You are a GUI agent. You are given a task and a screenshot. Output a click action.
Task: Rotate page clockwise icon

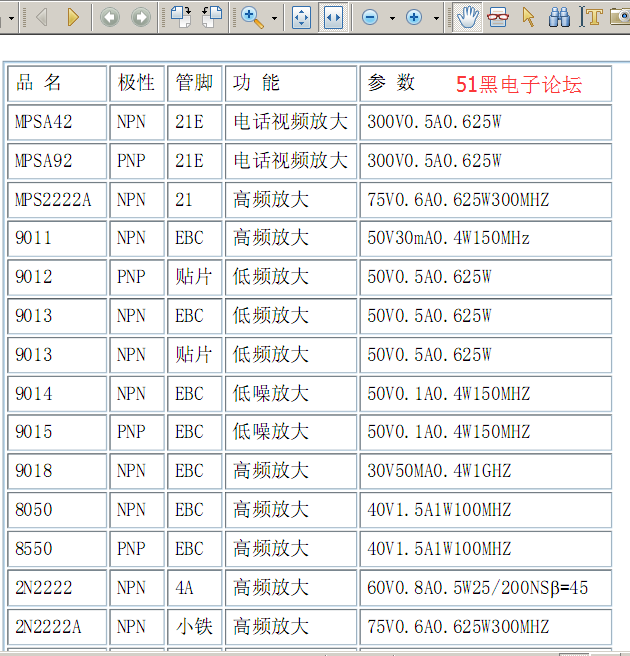(x=182, y=17)
